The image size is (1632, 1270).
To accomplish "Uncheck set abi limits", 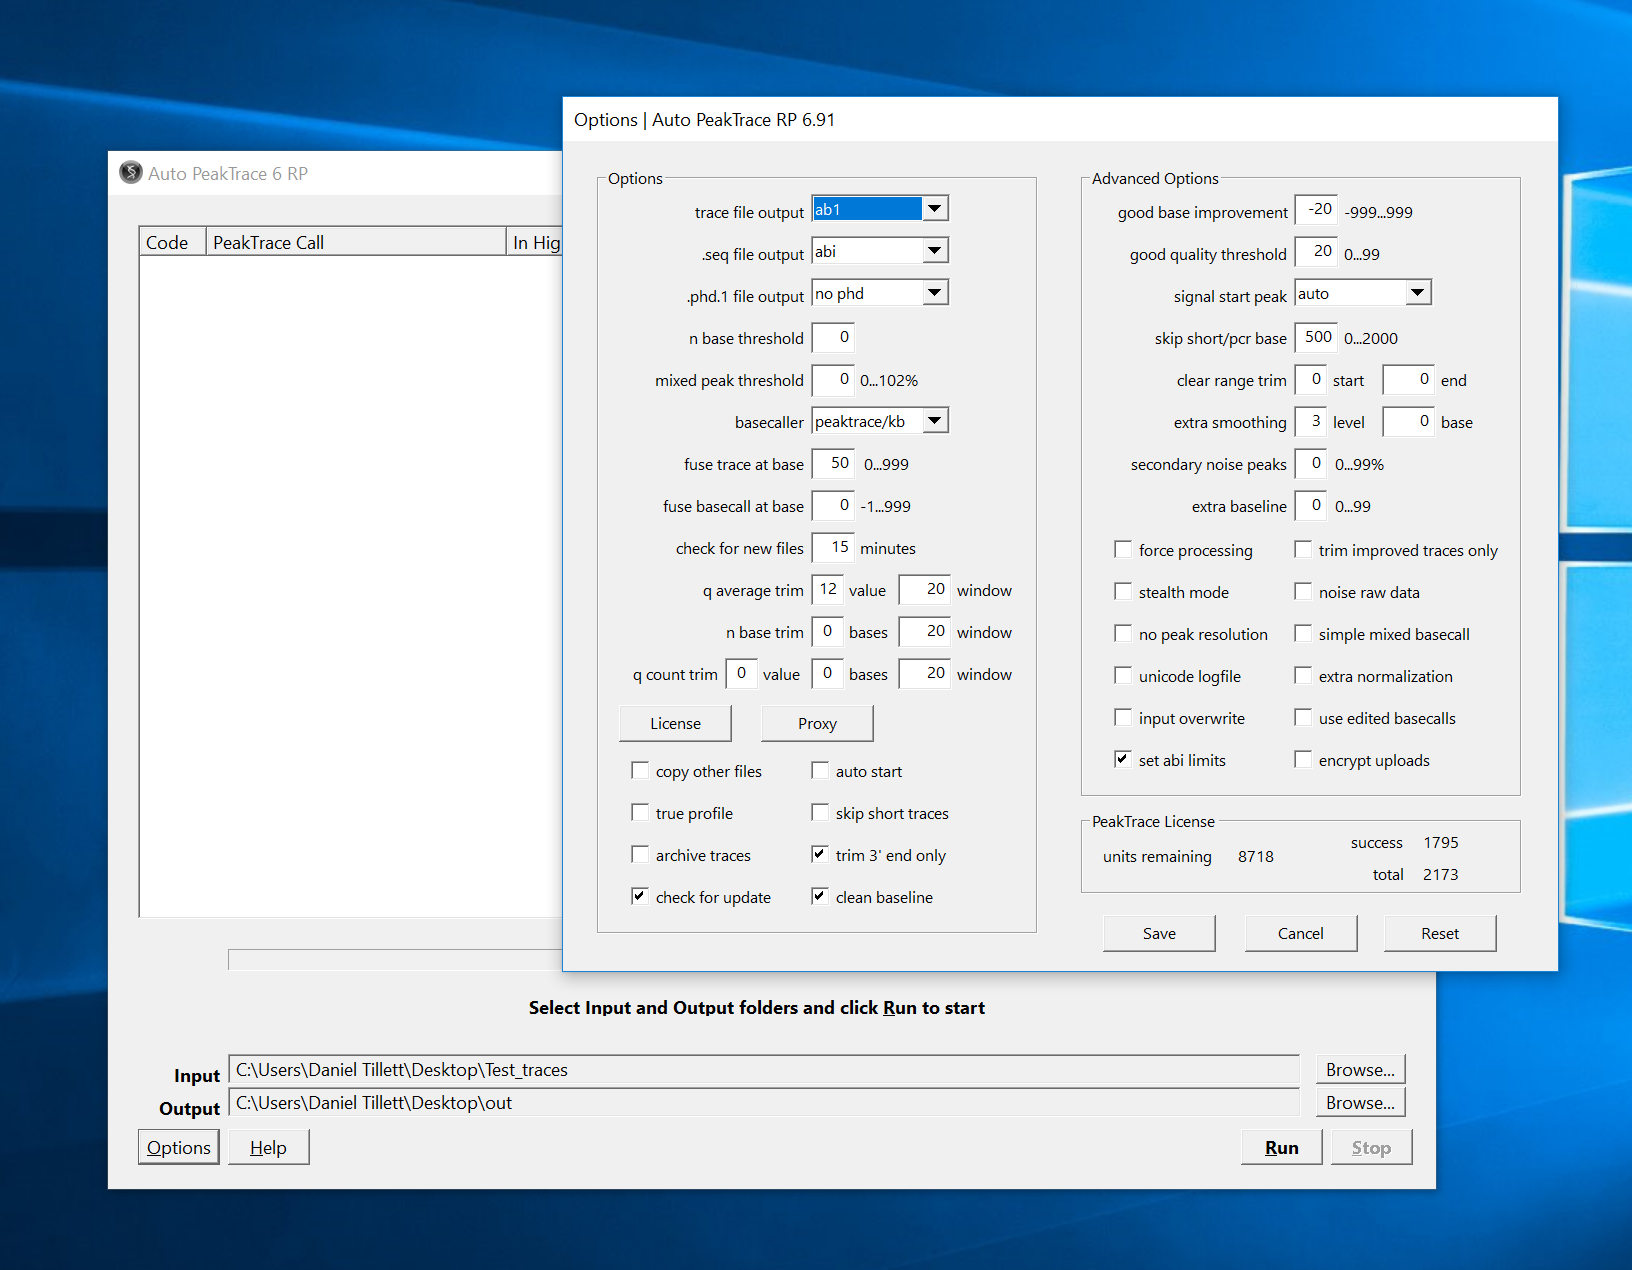I will point(1123,760).
